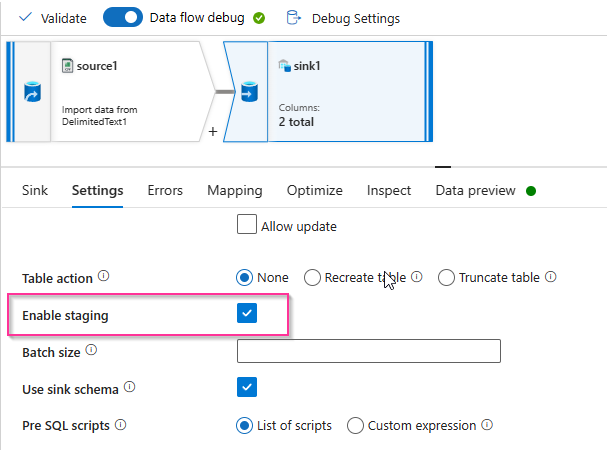Click info icon beside Use sink schema

pos(129,387)
